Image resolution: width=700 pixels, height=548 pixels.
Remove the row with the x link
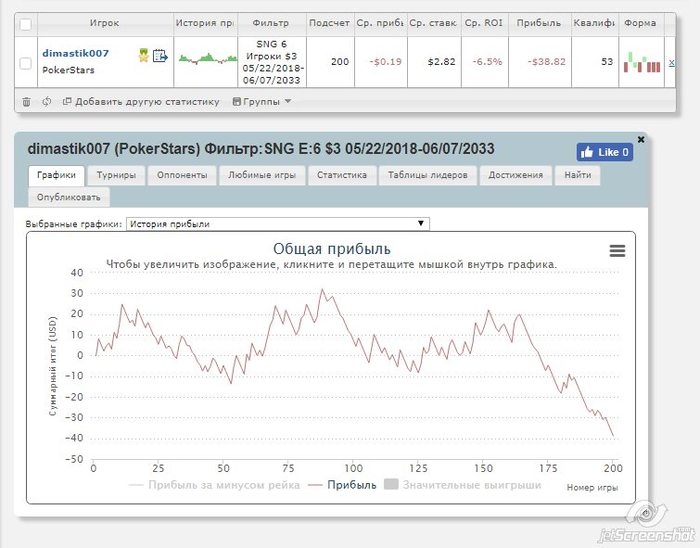click(x=671, y=63)
